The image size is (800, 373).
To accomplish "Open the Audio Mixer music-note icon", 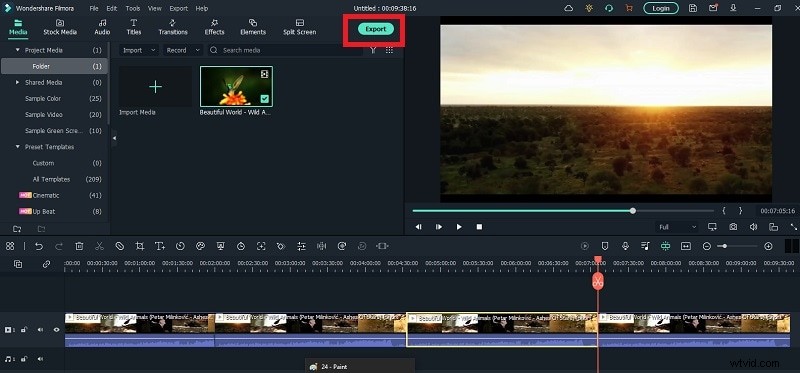I will coord(645,246).
